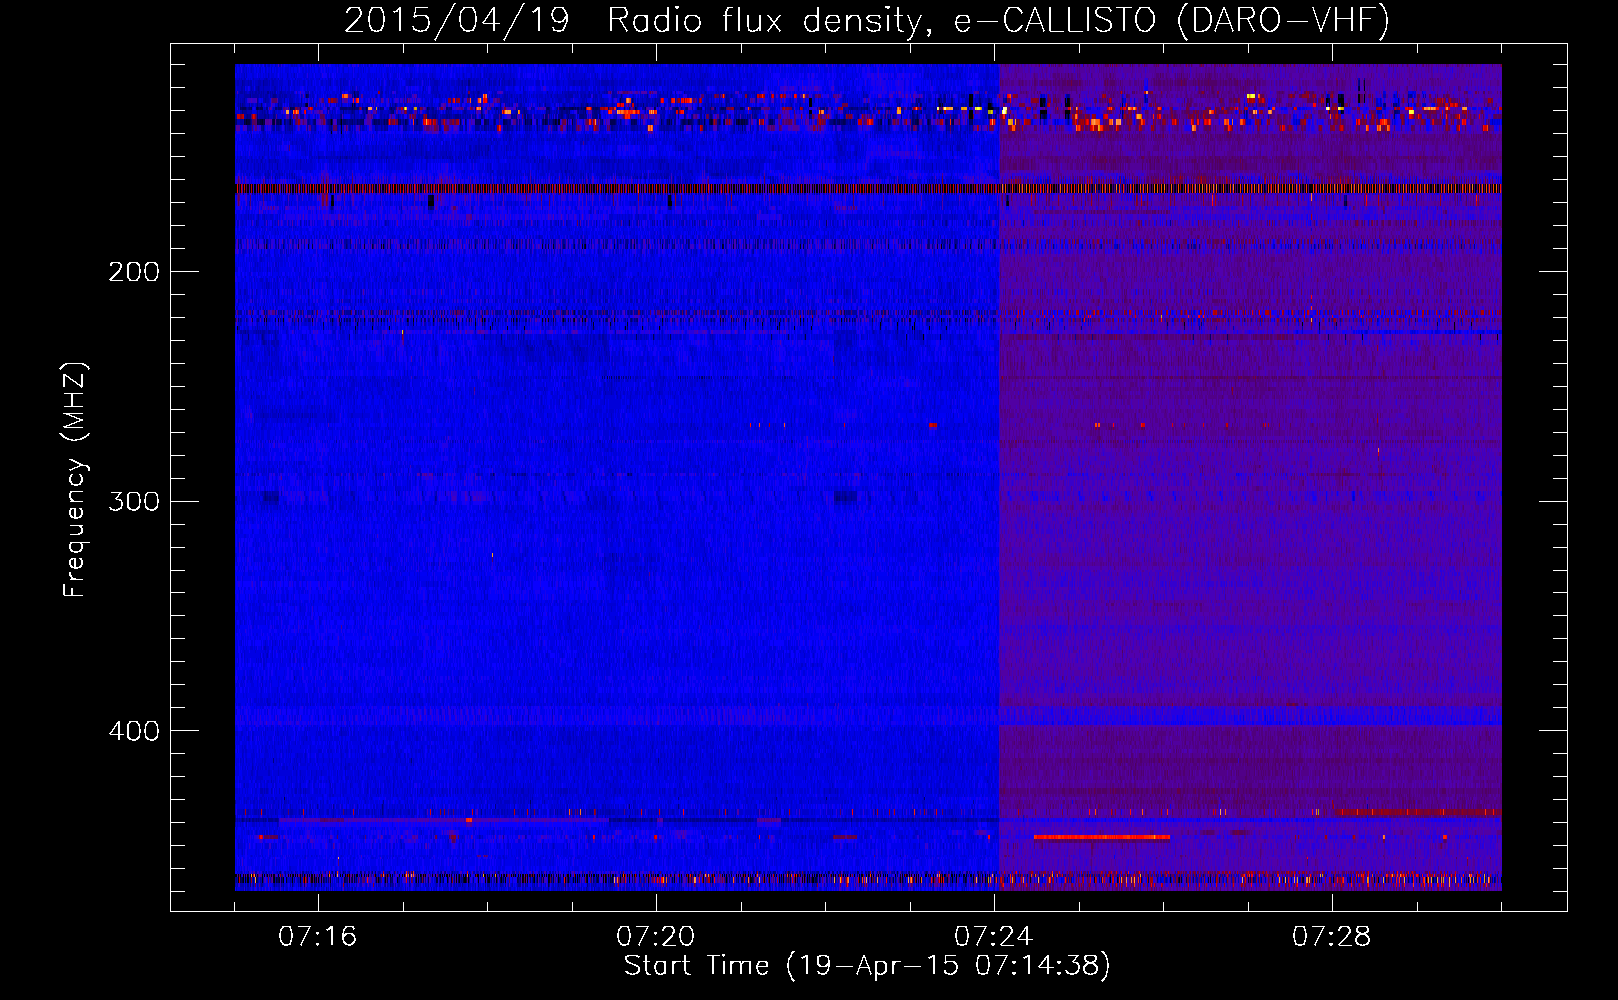Click the 300 frequency tick label
Screen dimensions: 1618x1000
tap(134, 501)
